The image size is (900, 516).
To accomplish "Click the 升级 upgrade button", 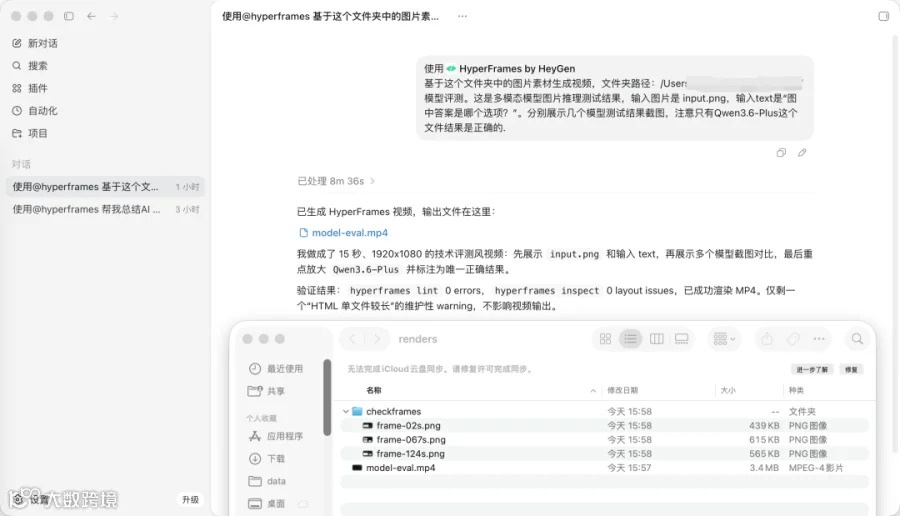I will (x=191, y=499).
